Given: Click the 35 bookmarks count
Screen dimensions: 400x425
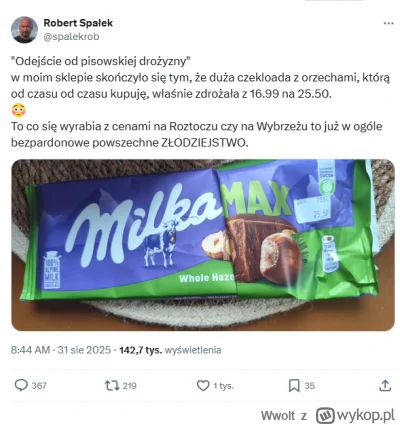Looking at the screenshot, I should [x=309, y=386].
